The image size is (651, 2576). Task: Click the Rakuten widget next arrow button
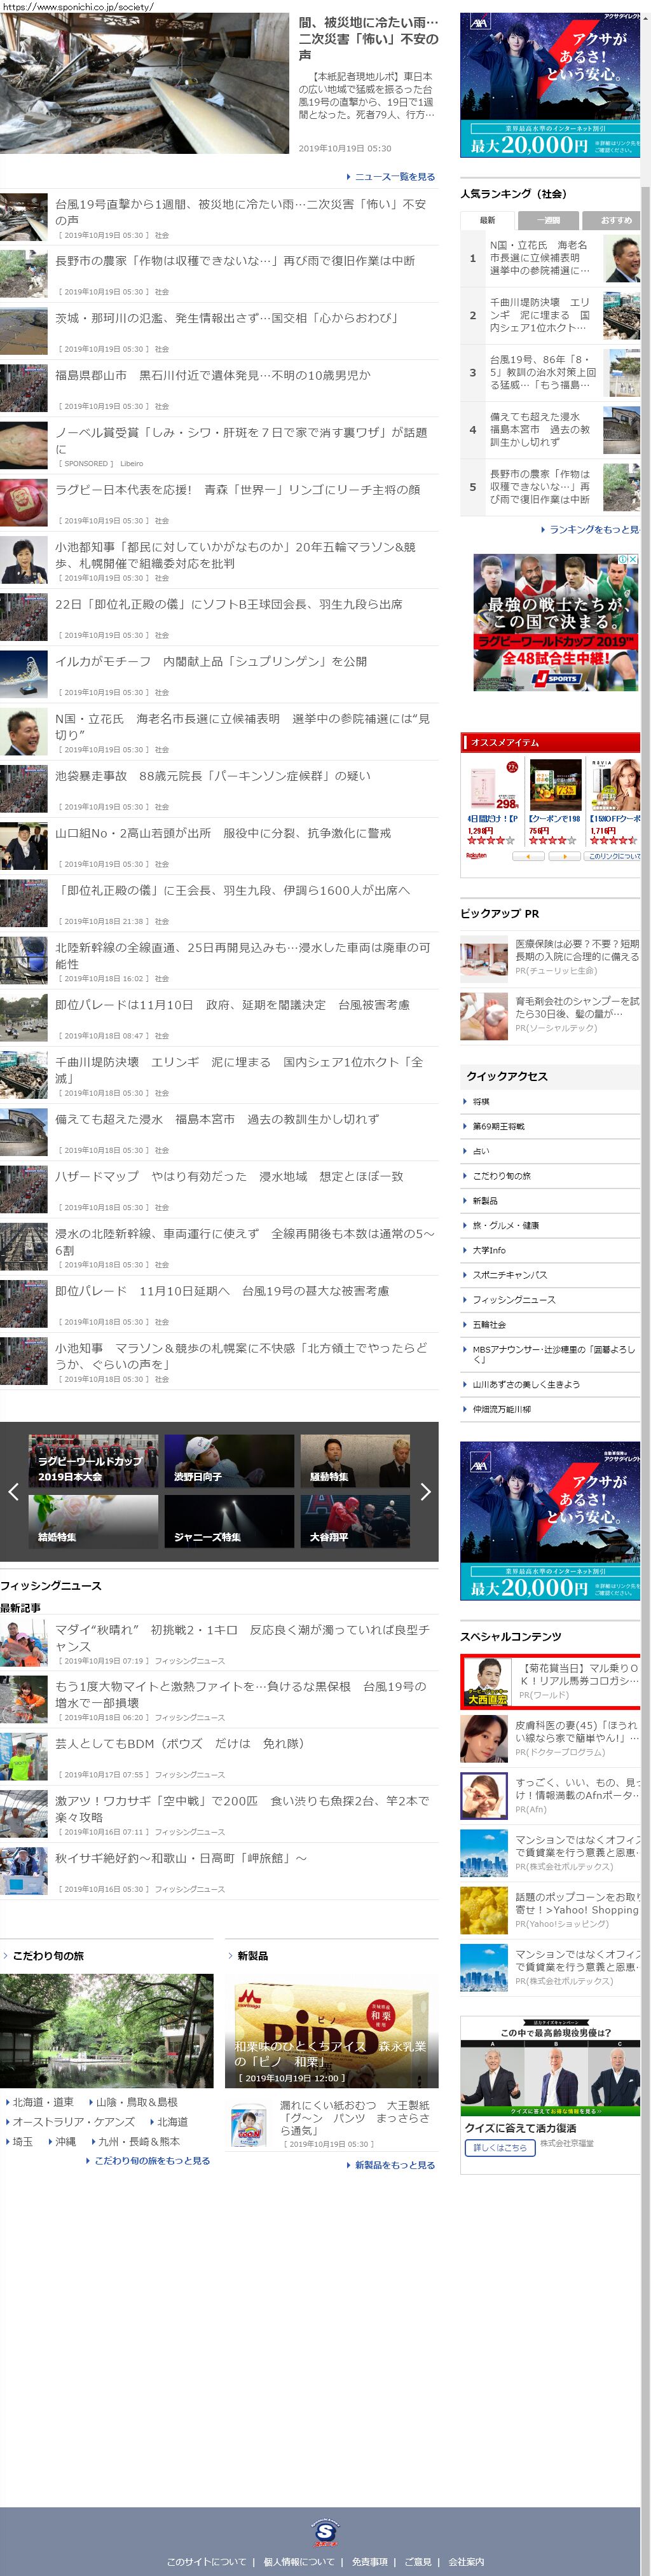coord(565,856)
